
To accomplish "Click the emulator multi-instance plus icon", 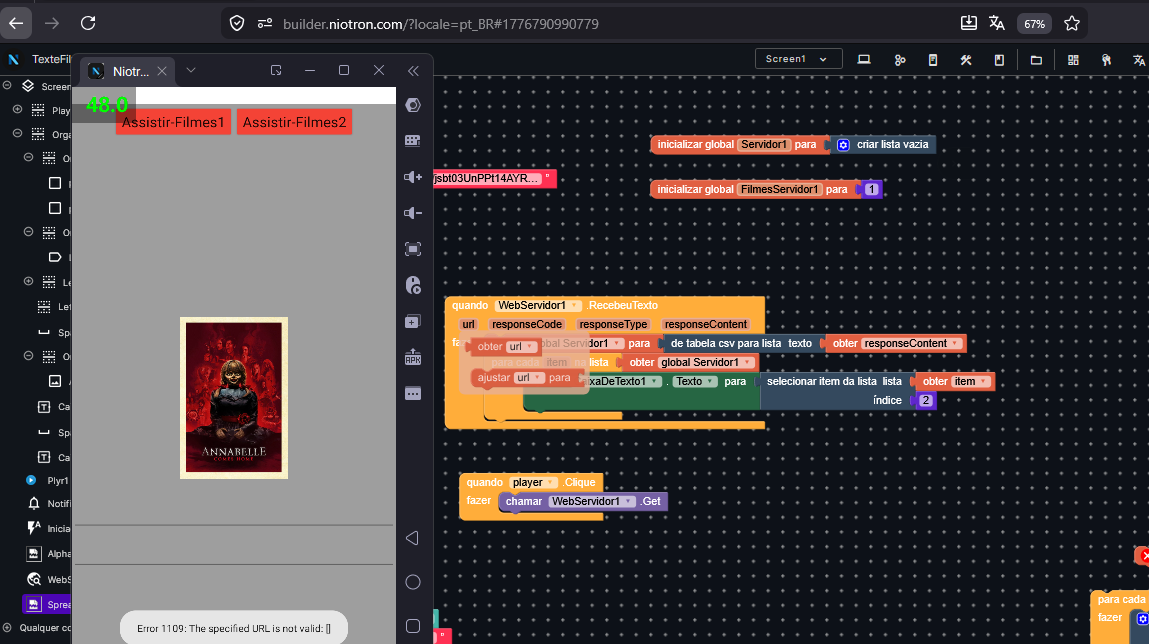I will [x=413, y=322].
